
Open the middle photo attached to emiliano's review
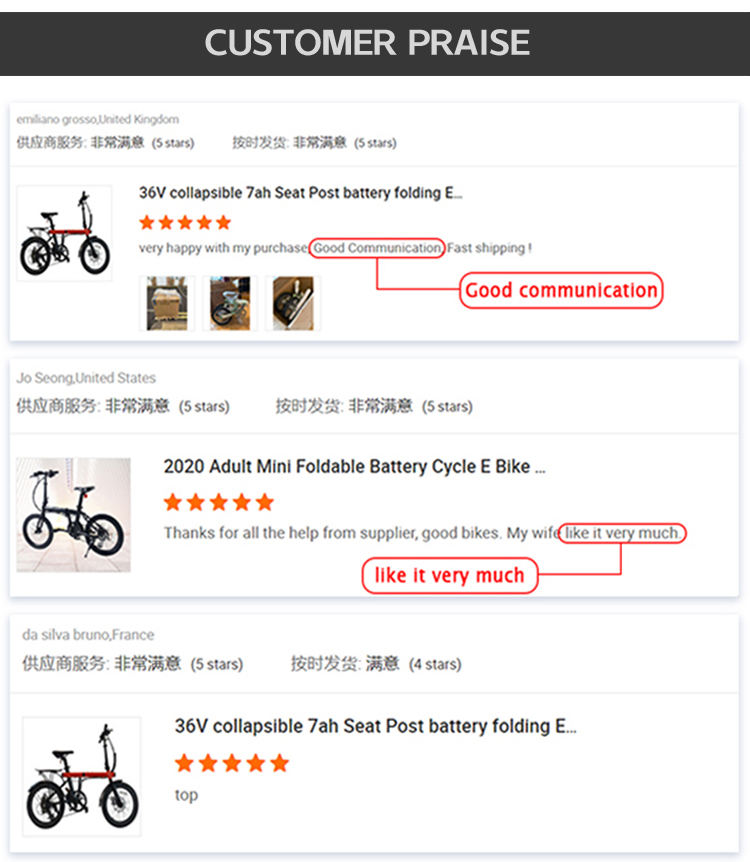230,304
